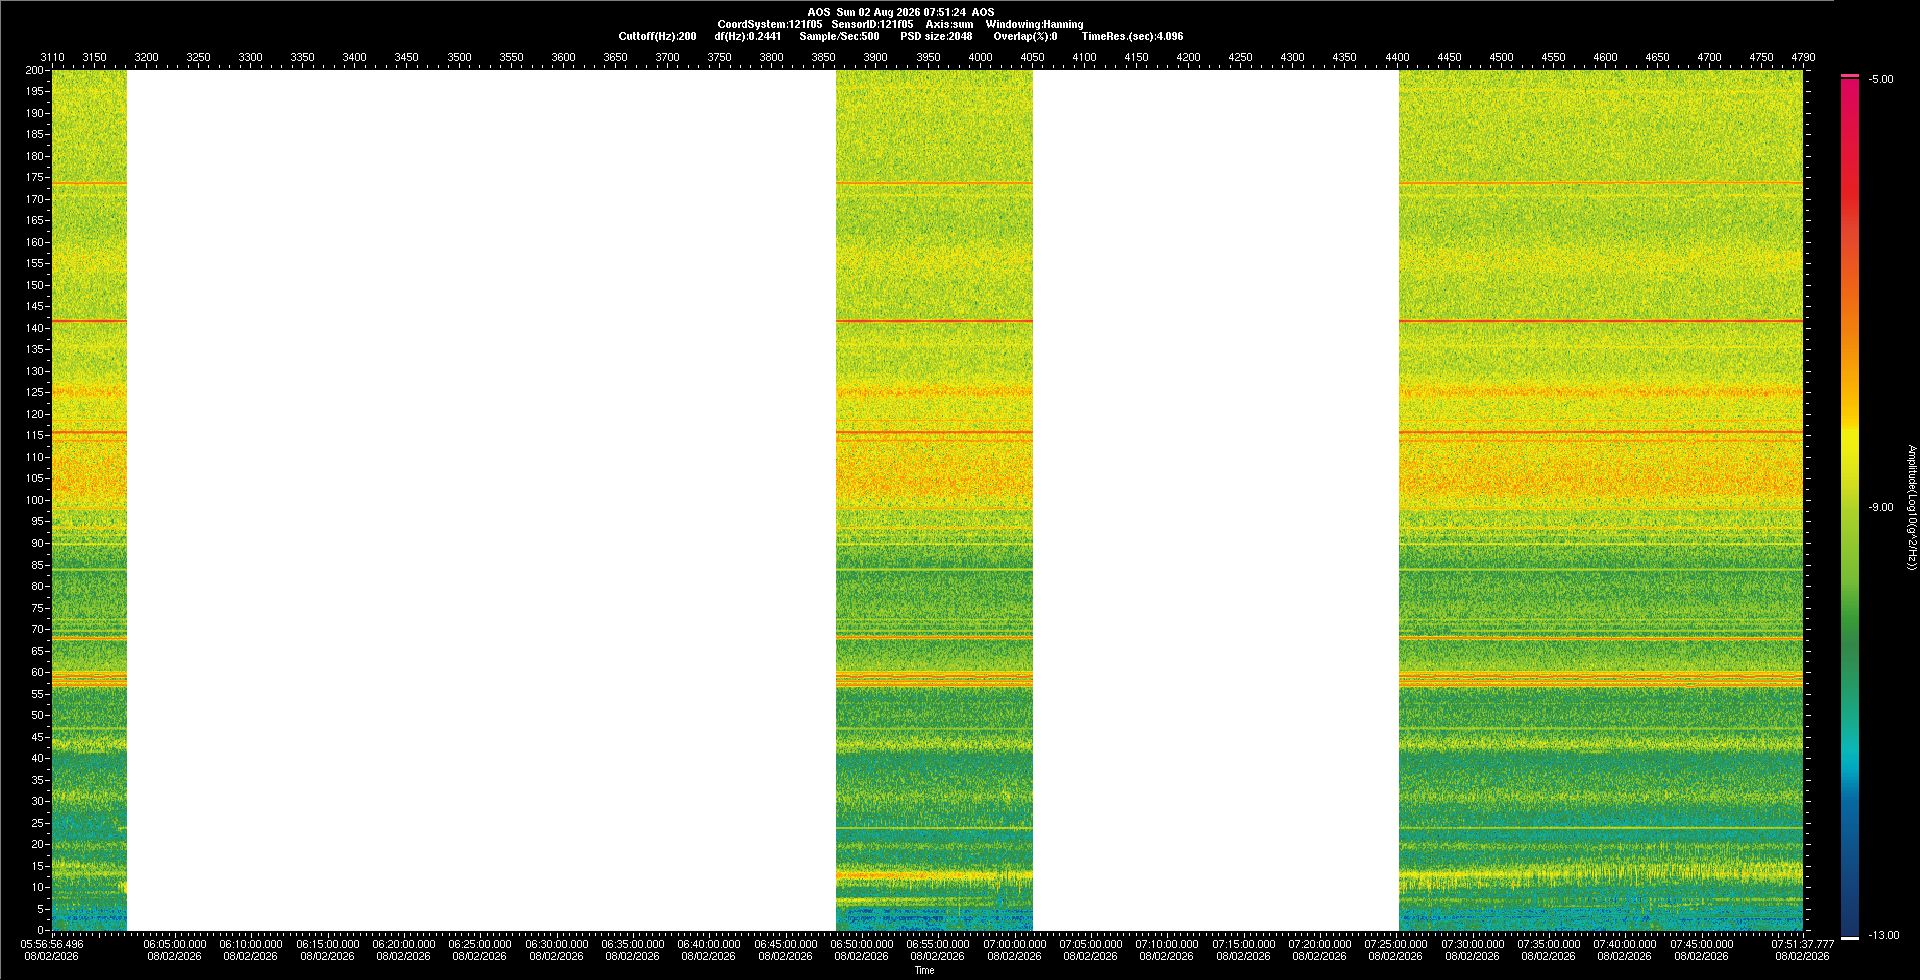This screenshot has height=980, width=1920.
Task: Click the Amplitude Log10(g^2/Hz) colorbar title
Action: tap(1911, 507)
